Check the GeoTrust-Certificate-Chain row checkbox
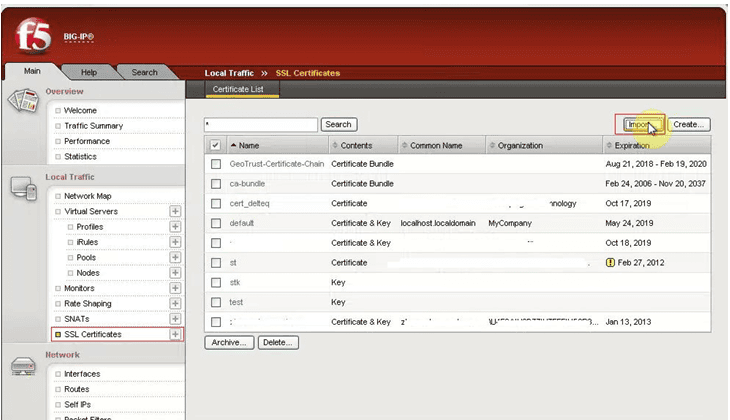The image size is (730, 420). [x=215, y=163]
